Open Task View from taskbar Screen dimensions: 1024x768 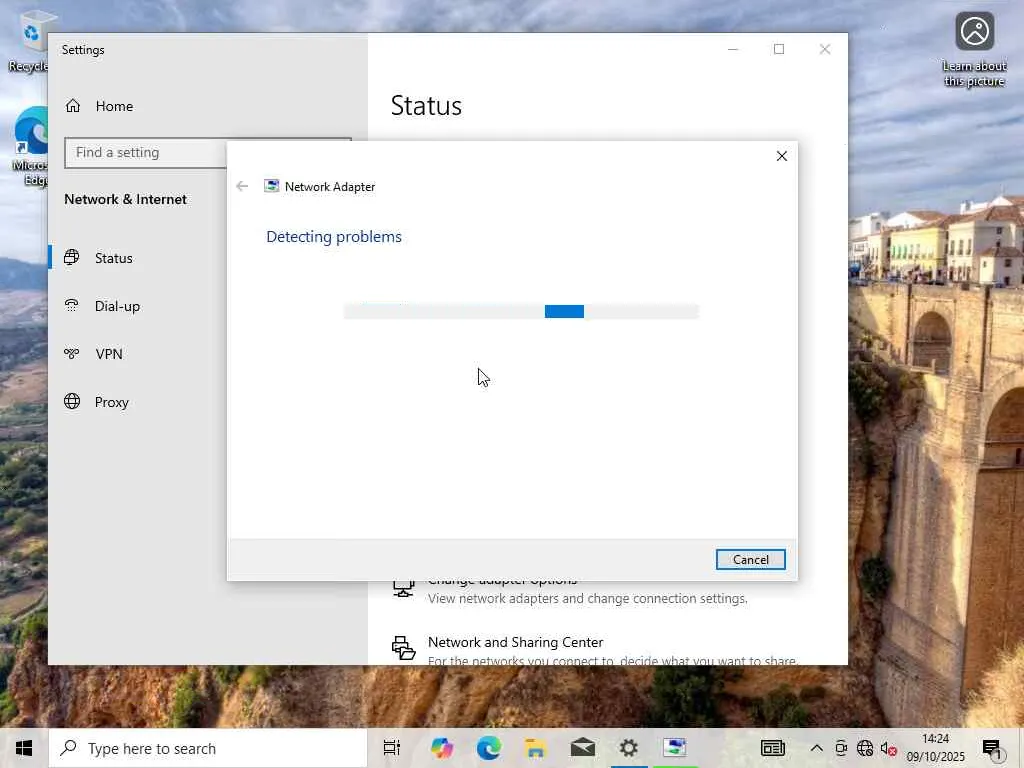coord(392,748)
